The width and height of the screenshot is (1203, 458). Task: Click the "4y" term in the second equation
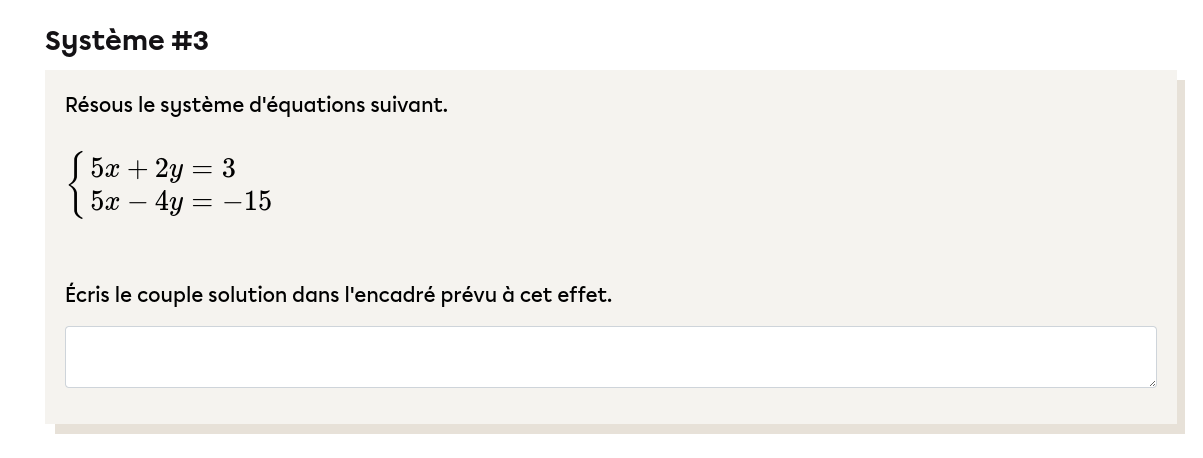click(169, 202)
